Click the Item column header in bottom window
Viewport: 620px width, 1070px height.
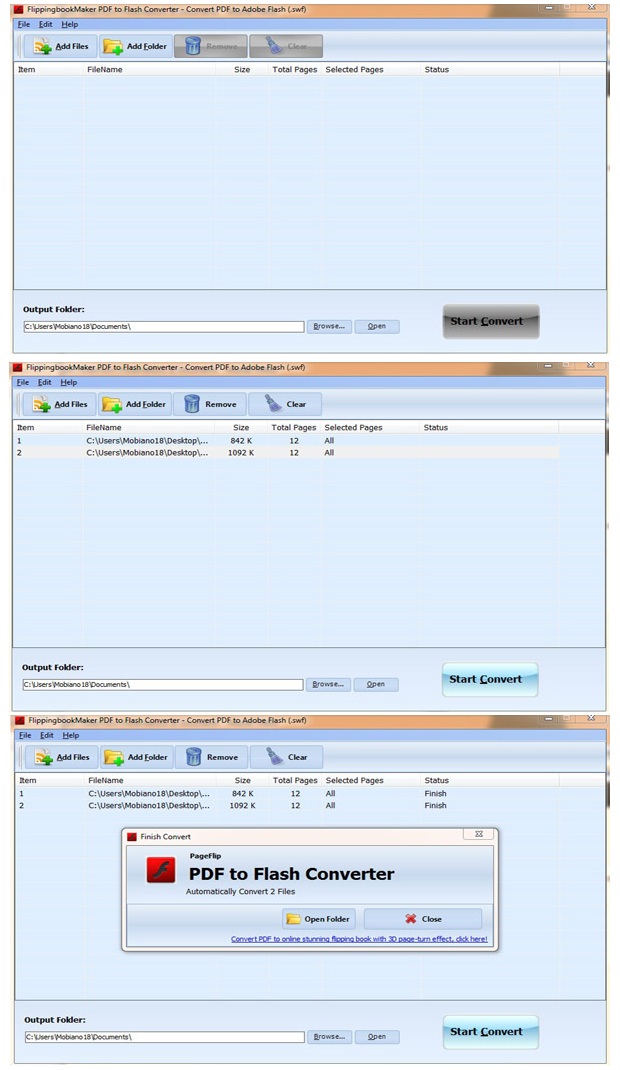pos(28,781)
